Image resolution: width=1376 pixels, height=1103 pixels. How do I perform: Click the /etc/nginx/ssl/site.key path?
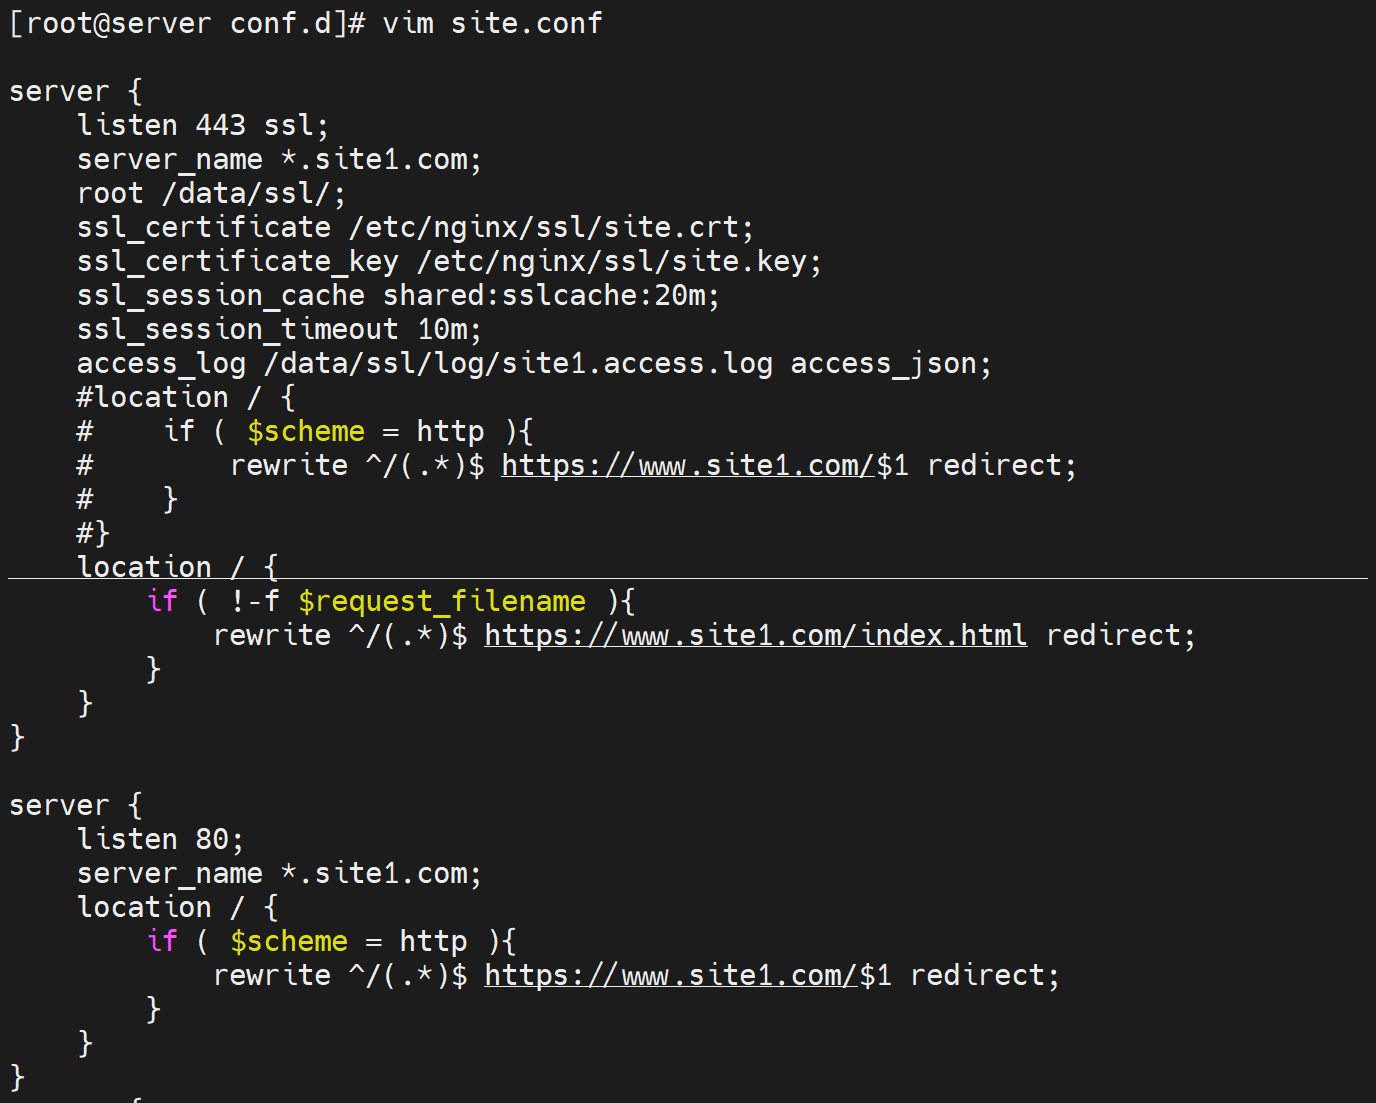(x=618, y=262)
